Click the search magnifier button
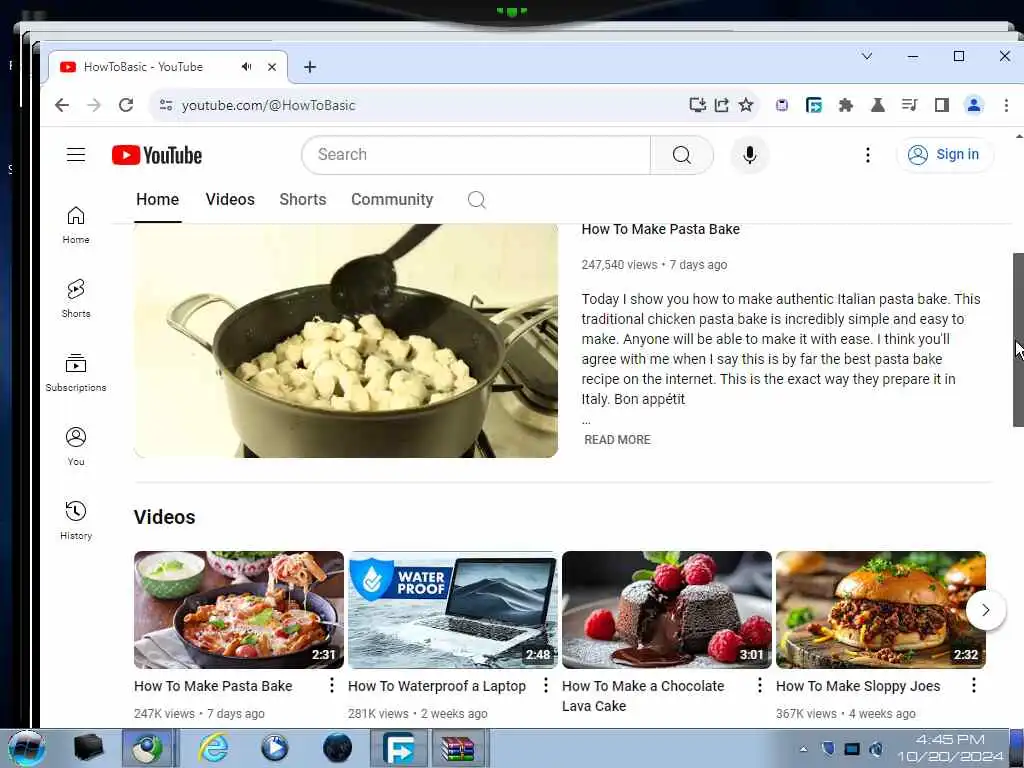This screenshot has height=768, width=1024. click(x=682, y=155)
